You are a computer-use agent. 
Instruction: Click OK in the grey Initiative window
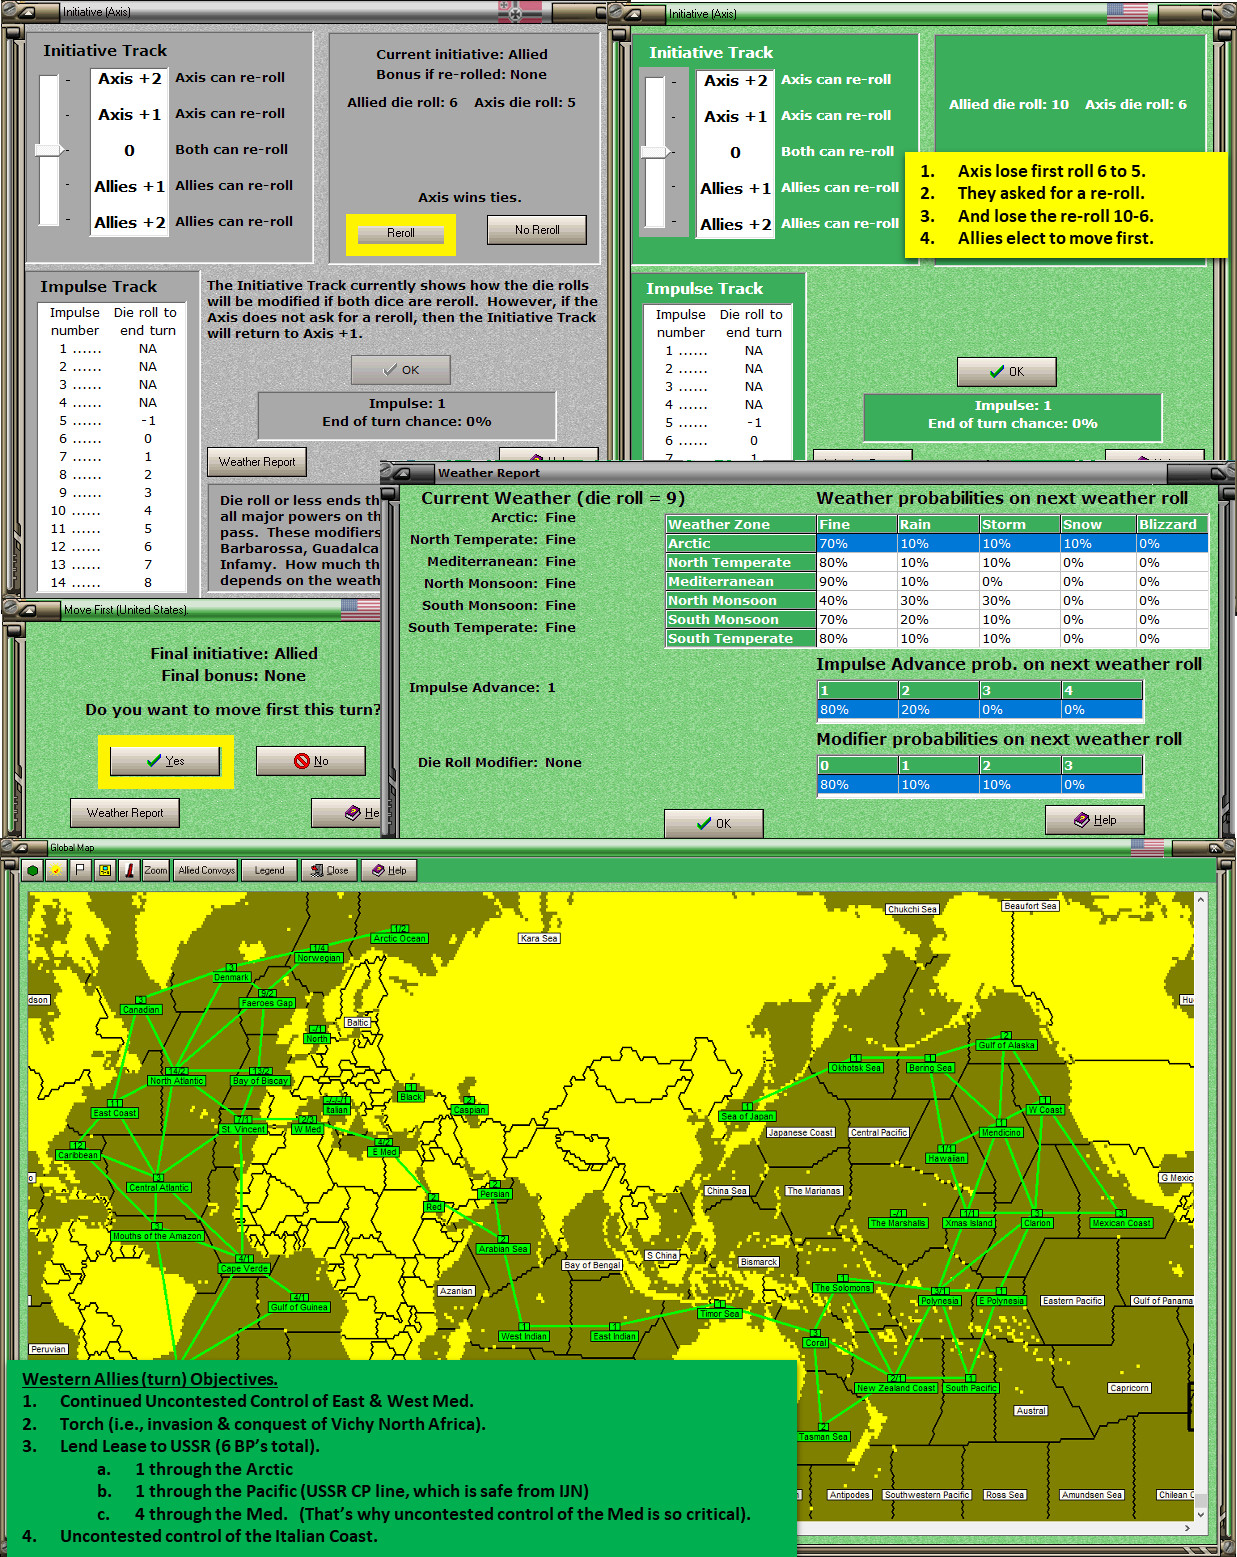pos(401,370)
